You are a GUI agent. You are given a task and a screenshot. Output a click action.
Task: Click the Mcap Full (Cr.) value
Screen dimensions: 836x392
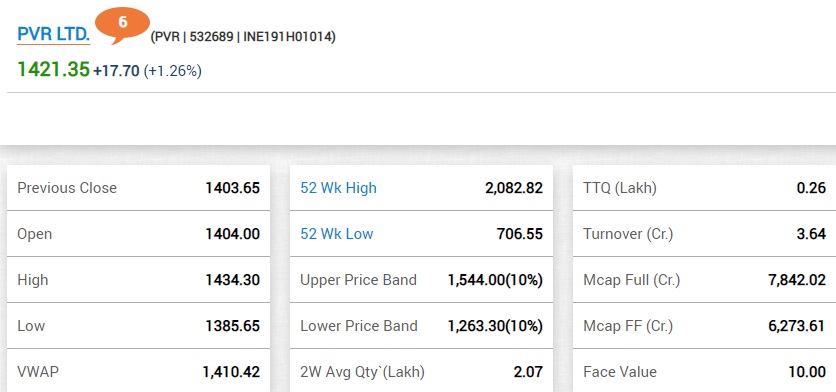[797, 280]
